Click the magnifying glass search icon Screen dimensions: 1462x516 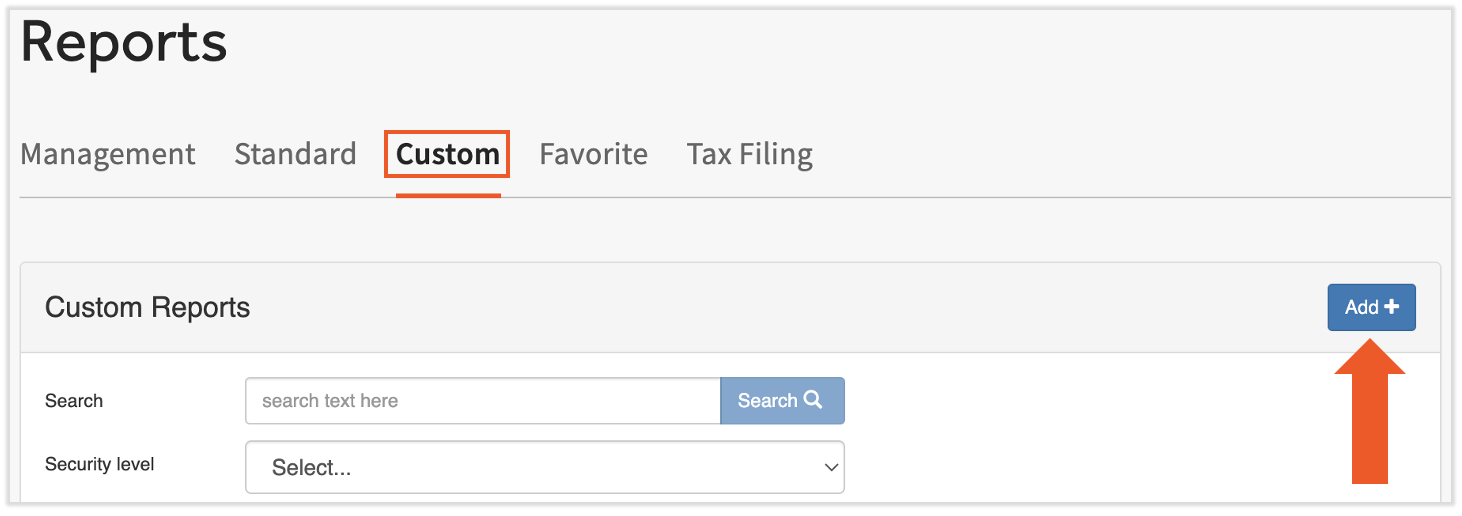(813, 400)
